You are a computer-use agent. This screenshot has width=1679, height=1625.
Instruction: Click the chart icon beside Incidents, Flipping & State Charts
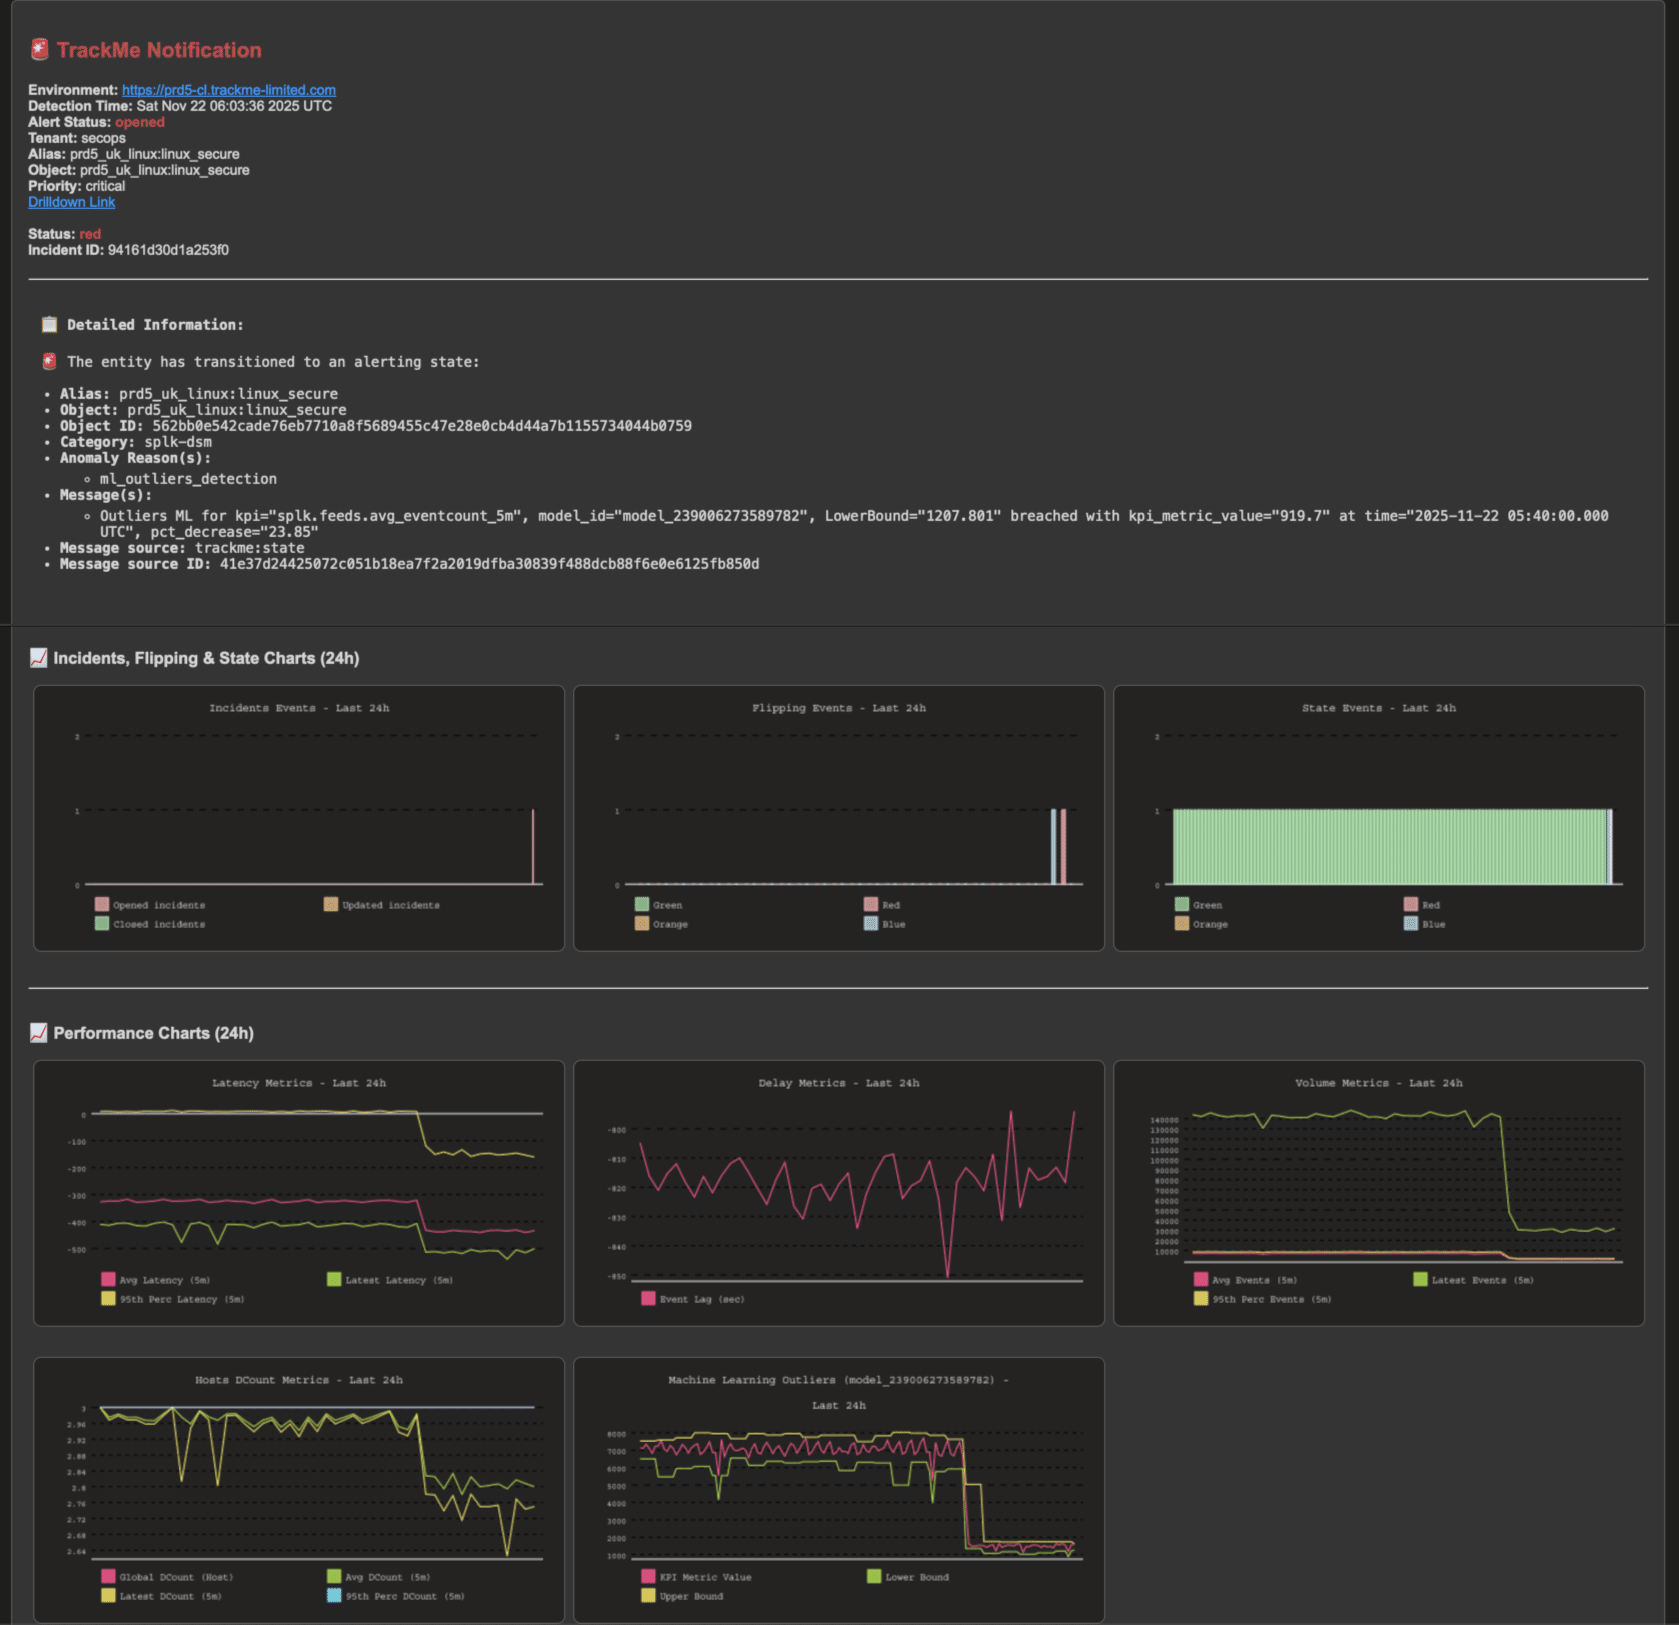tap(39, 658)
